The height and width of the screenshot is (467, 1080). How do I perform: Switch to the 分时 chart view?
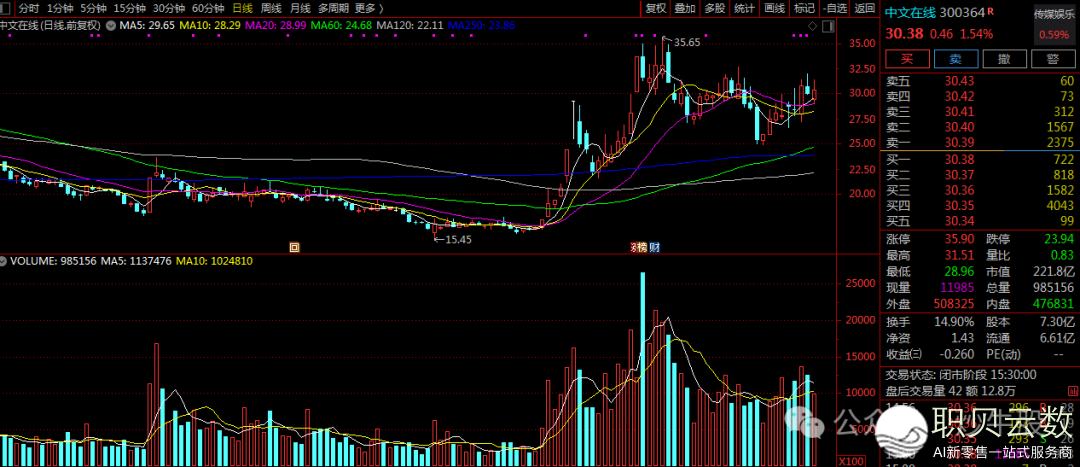click(x=29, y=7)
